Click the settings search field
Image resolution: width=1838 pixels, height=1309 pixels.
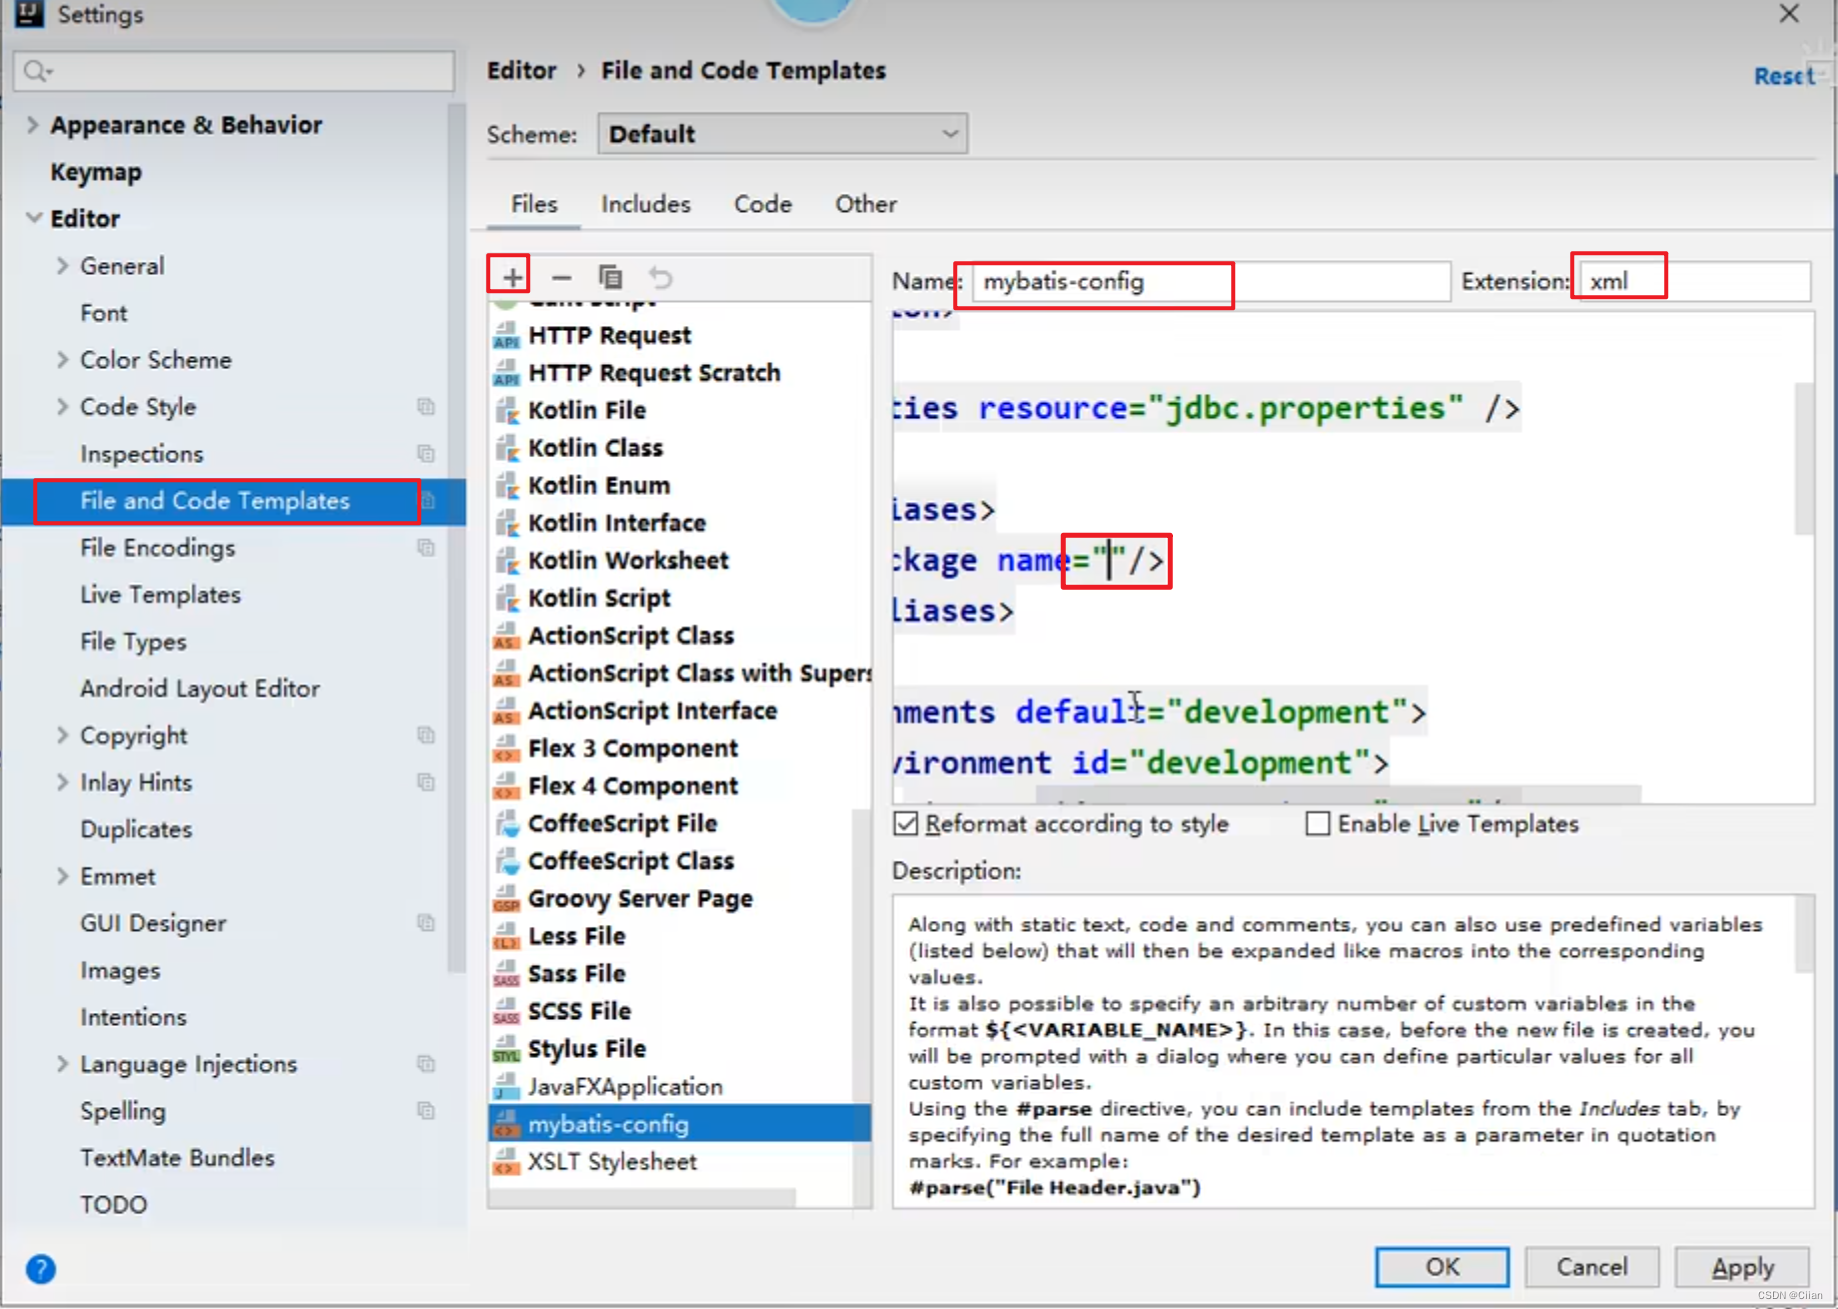tap(234, 71)
